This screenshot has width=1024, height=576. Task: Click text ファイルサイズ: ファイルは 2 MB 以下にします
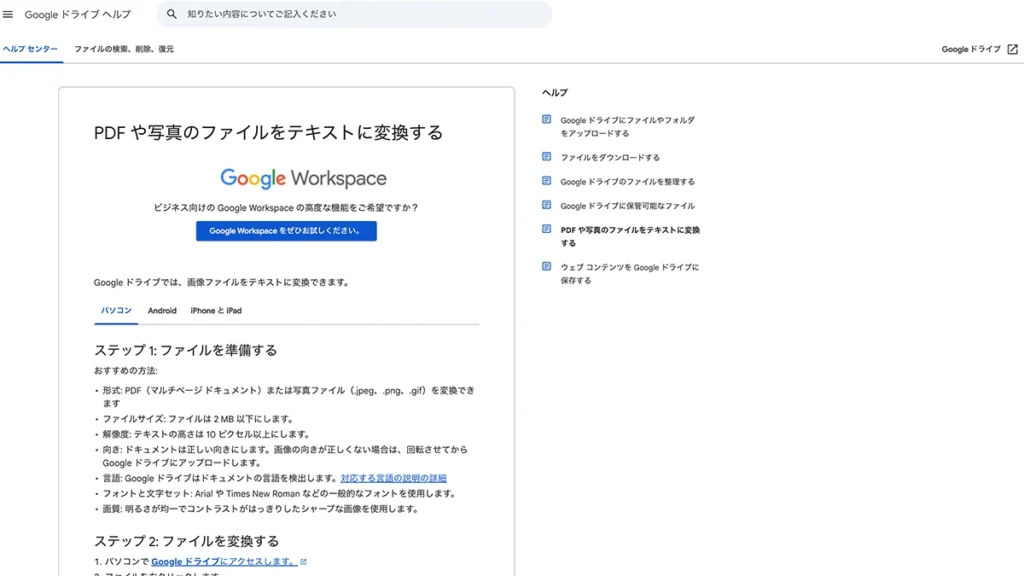(198, 419)
